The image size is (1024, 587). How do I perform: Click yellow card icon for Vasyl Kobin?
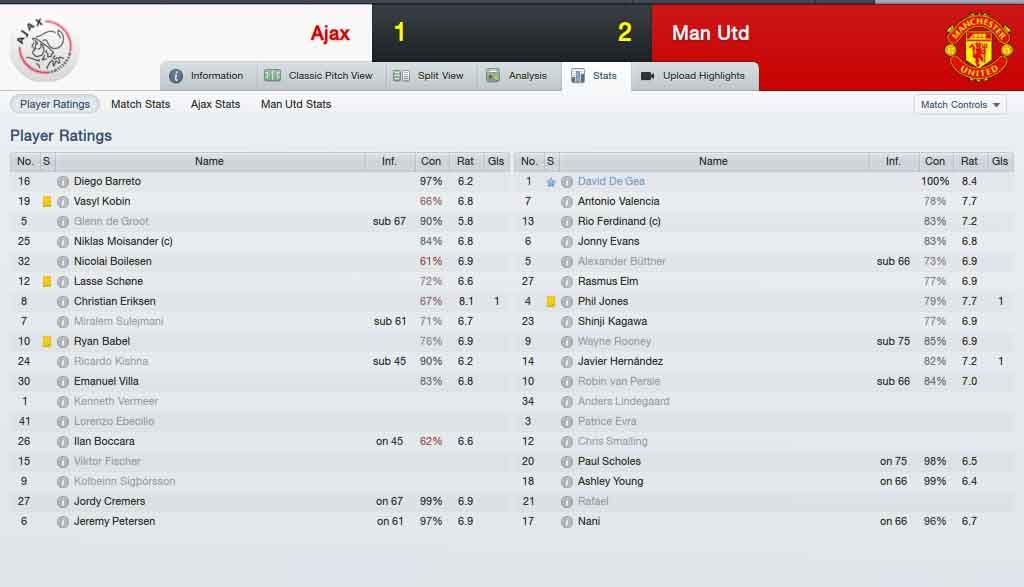point(46,202)
